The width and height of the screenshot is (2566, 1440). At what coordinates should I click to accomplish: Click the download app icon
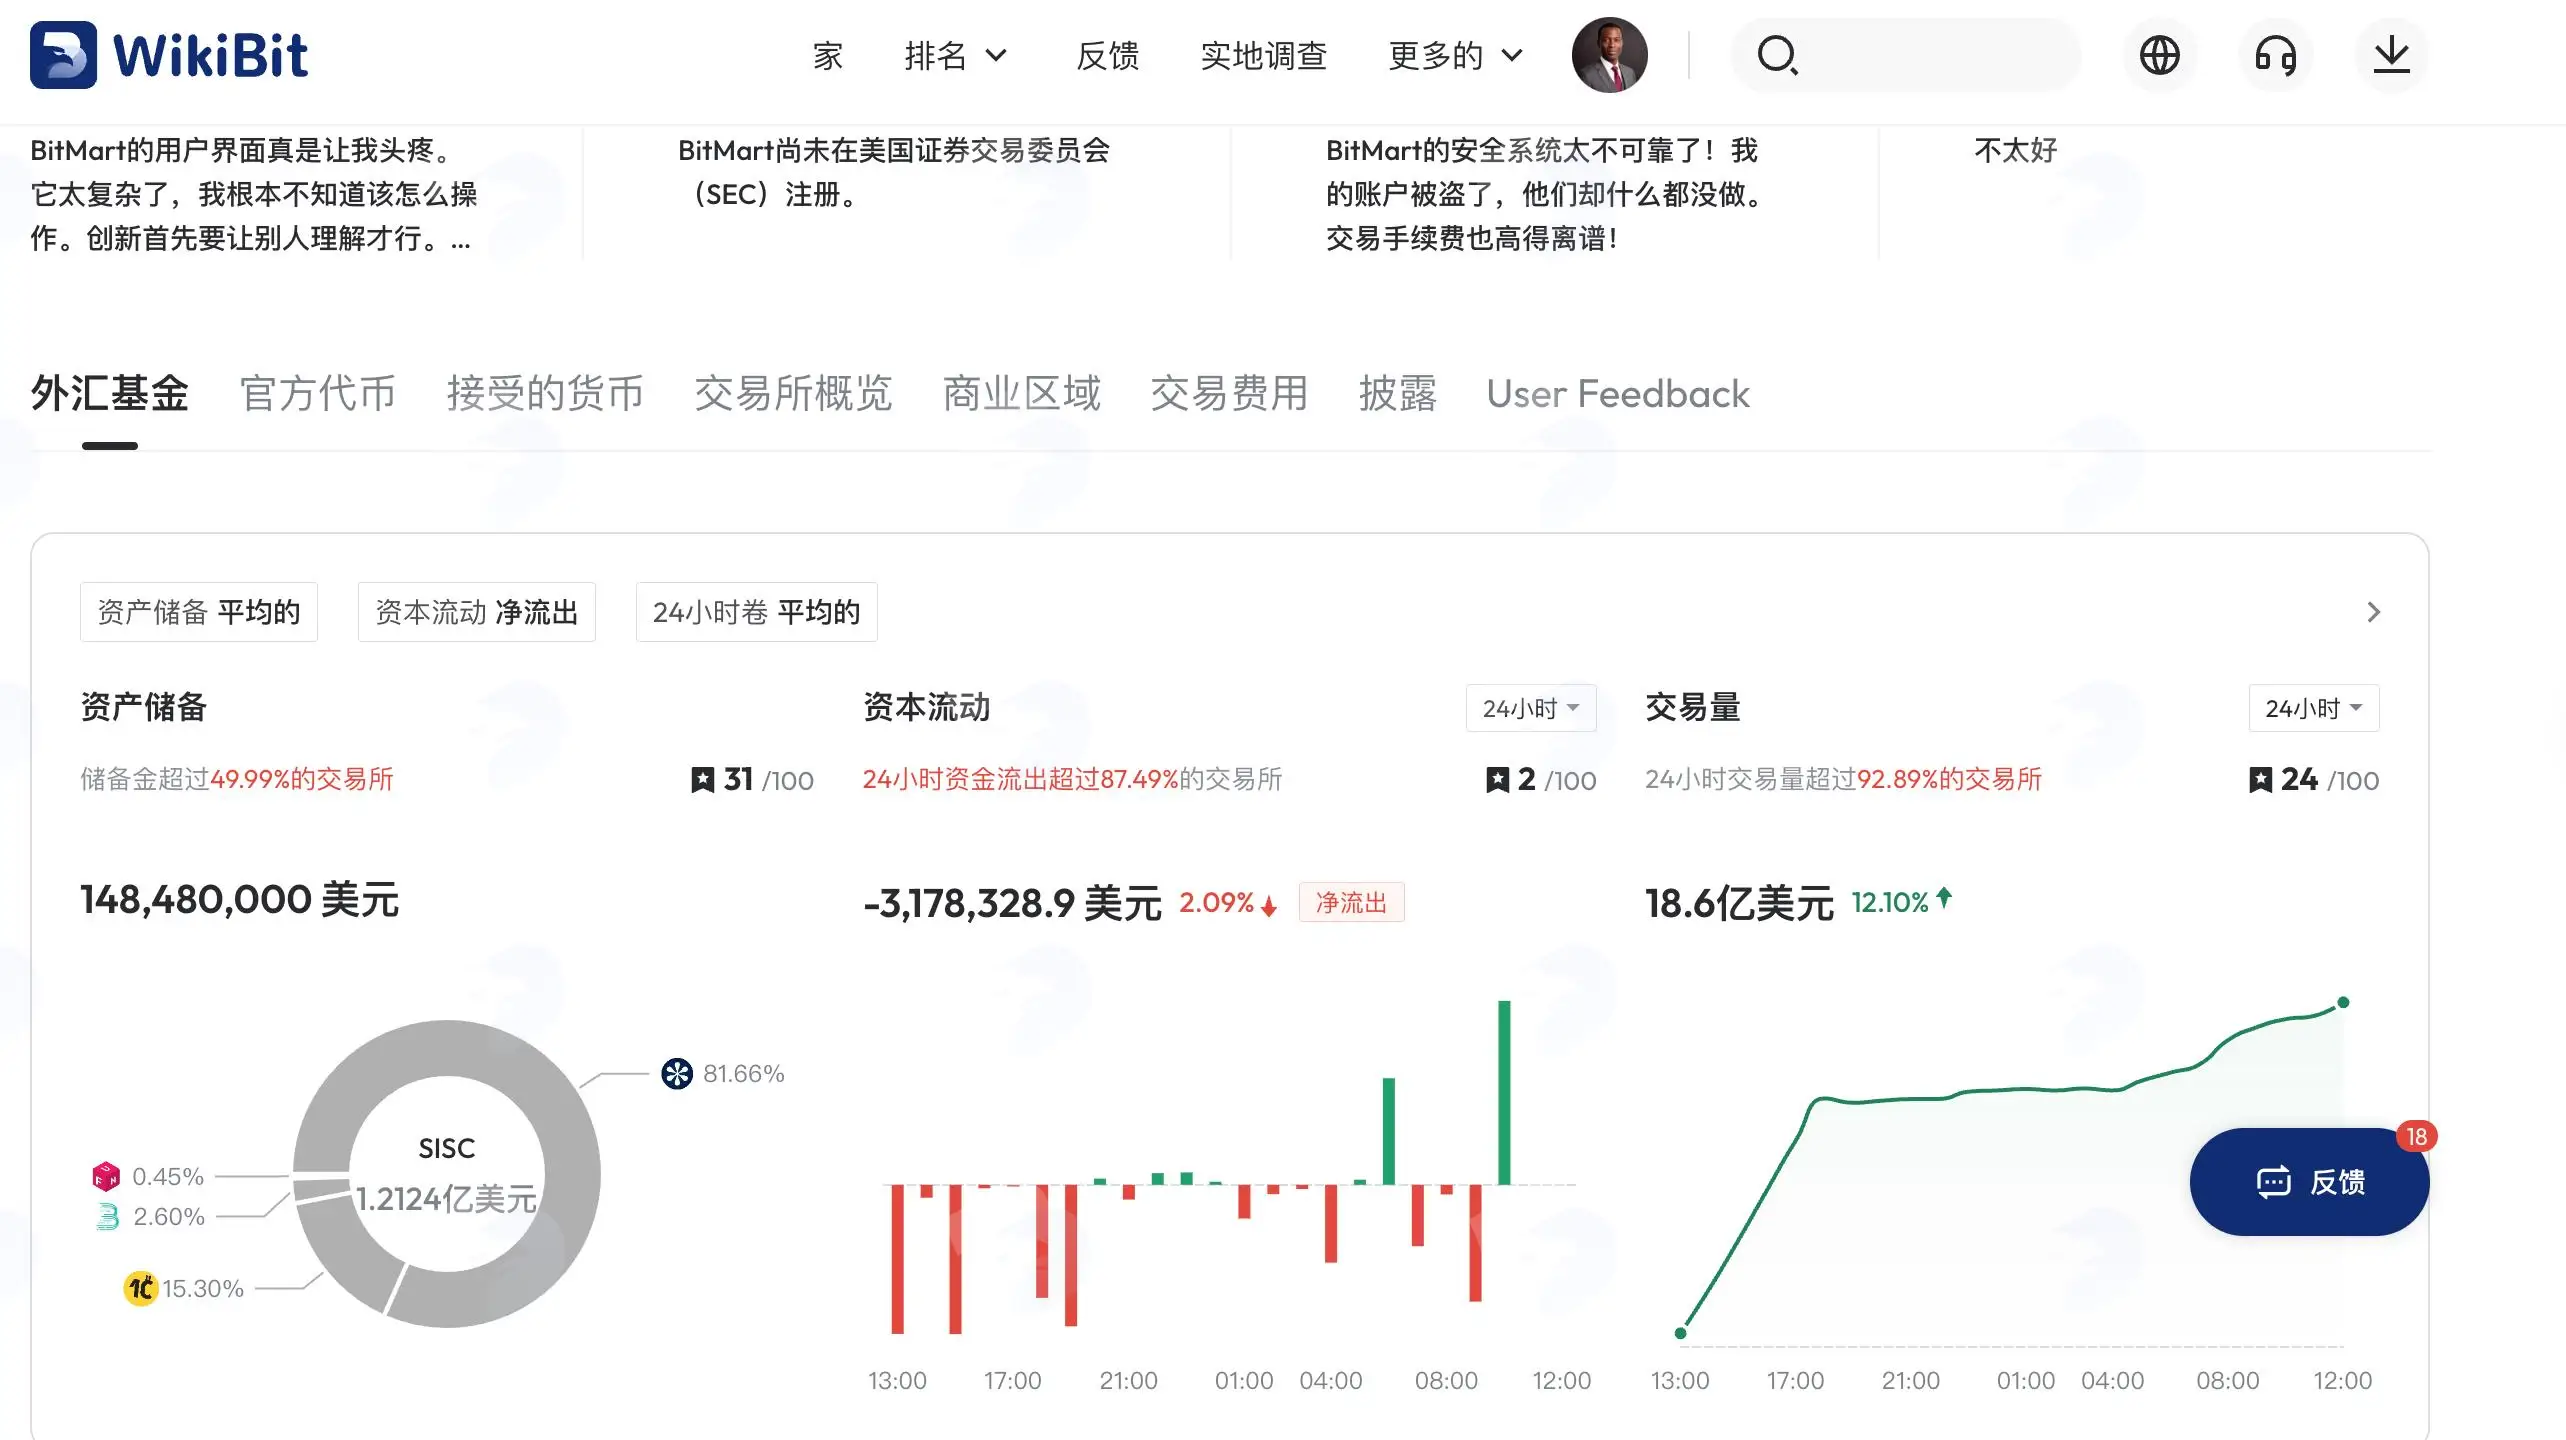2391,55
